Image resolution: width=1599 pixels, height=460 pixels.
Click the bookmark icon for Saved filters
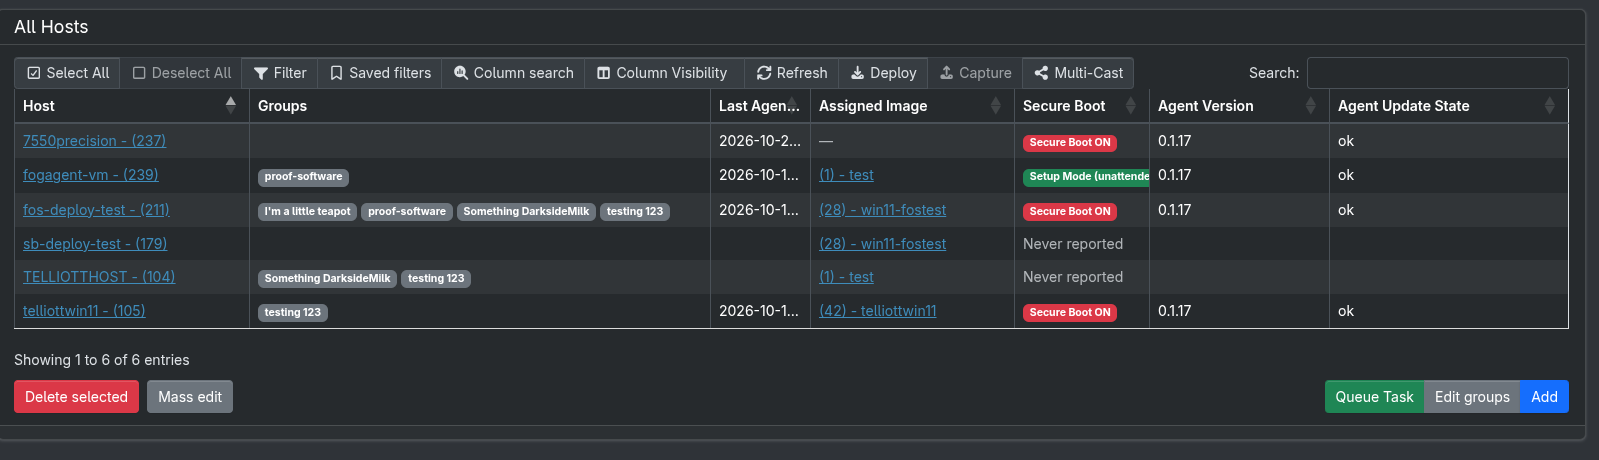pyautogui.click(x=336, y=73)
